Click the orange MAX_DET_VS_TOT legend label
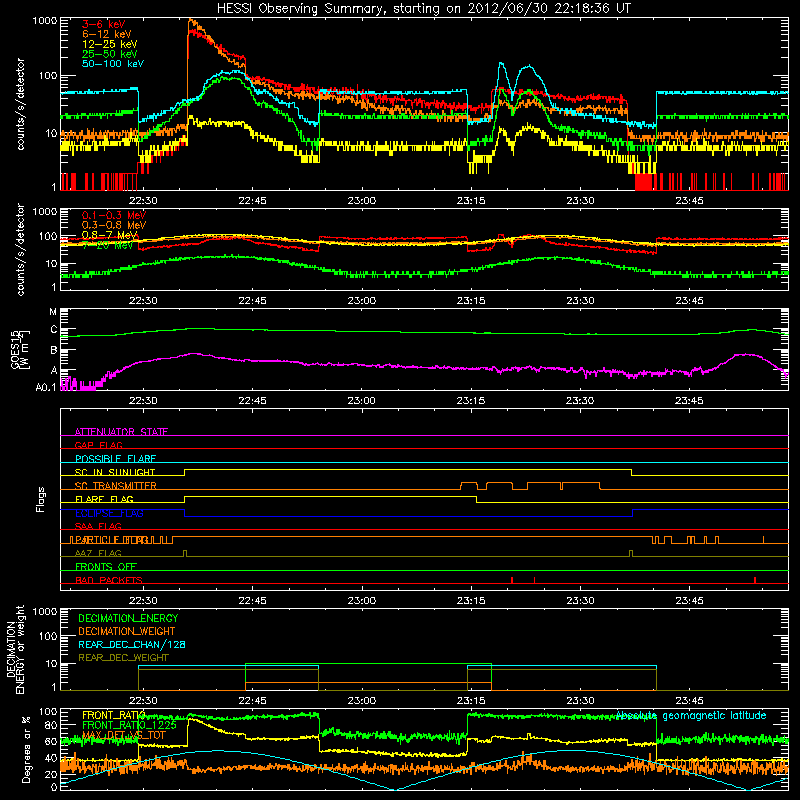Viewport: 800px width, 800px height. pyautogui.click(x=124, y=735)
